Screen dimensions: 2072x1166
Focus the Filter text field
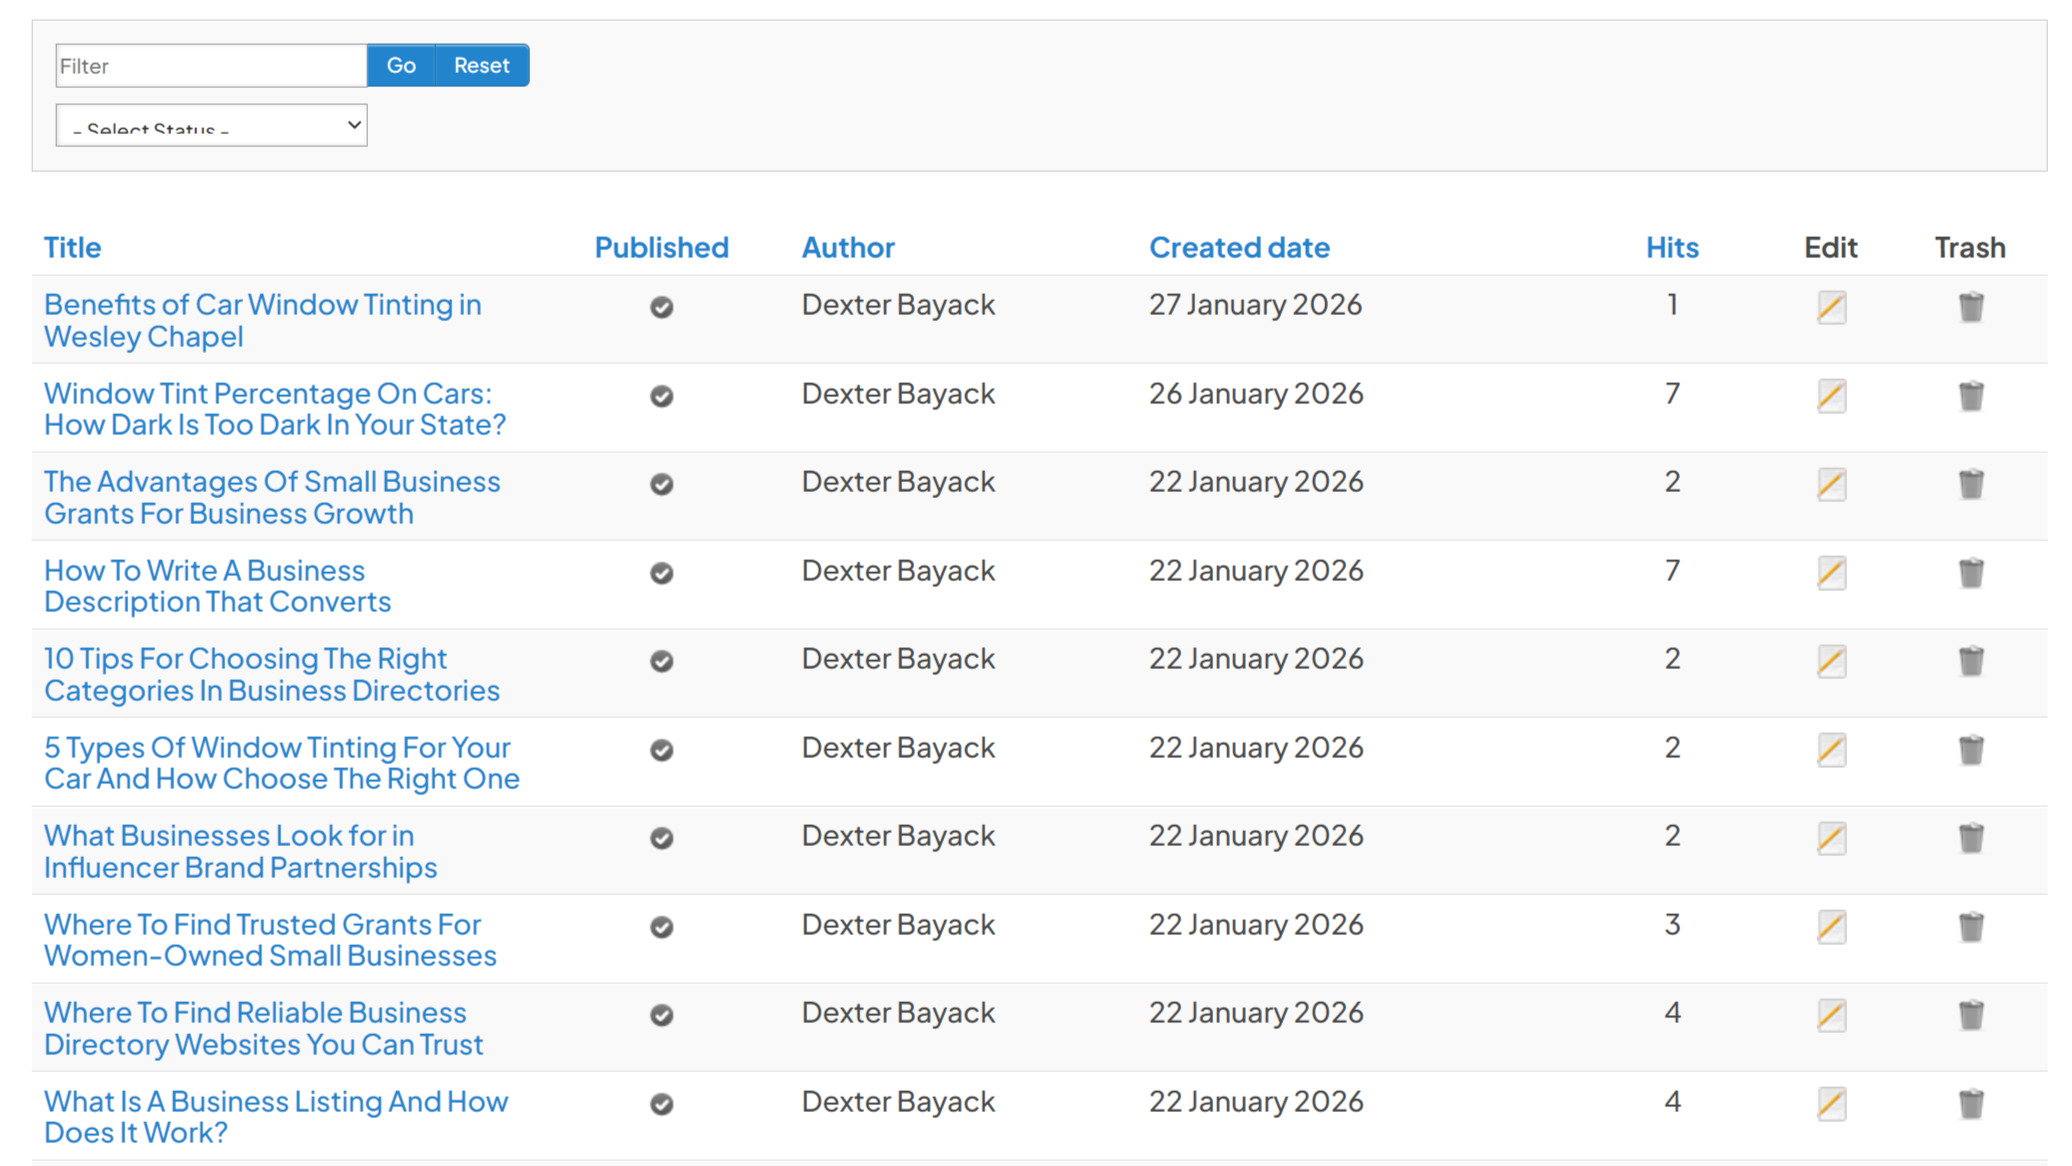211,66
